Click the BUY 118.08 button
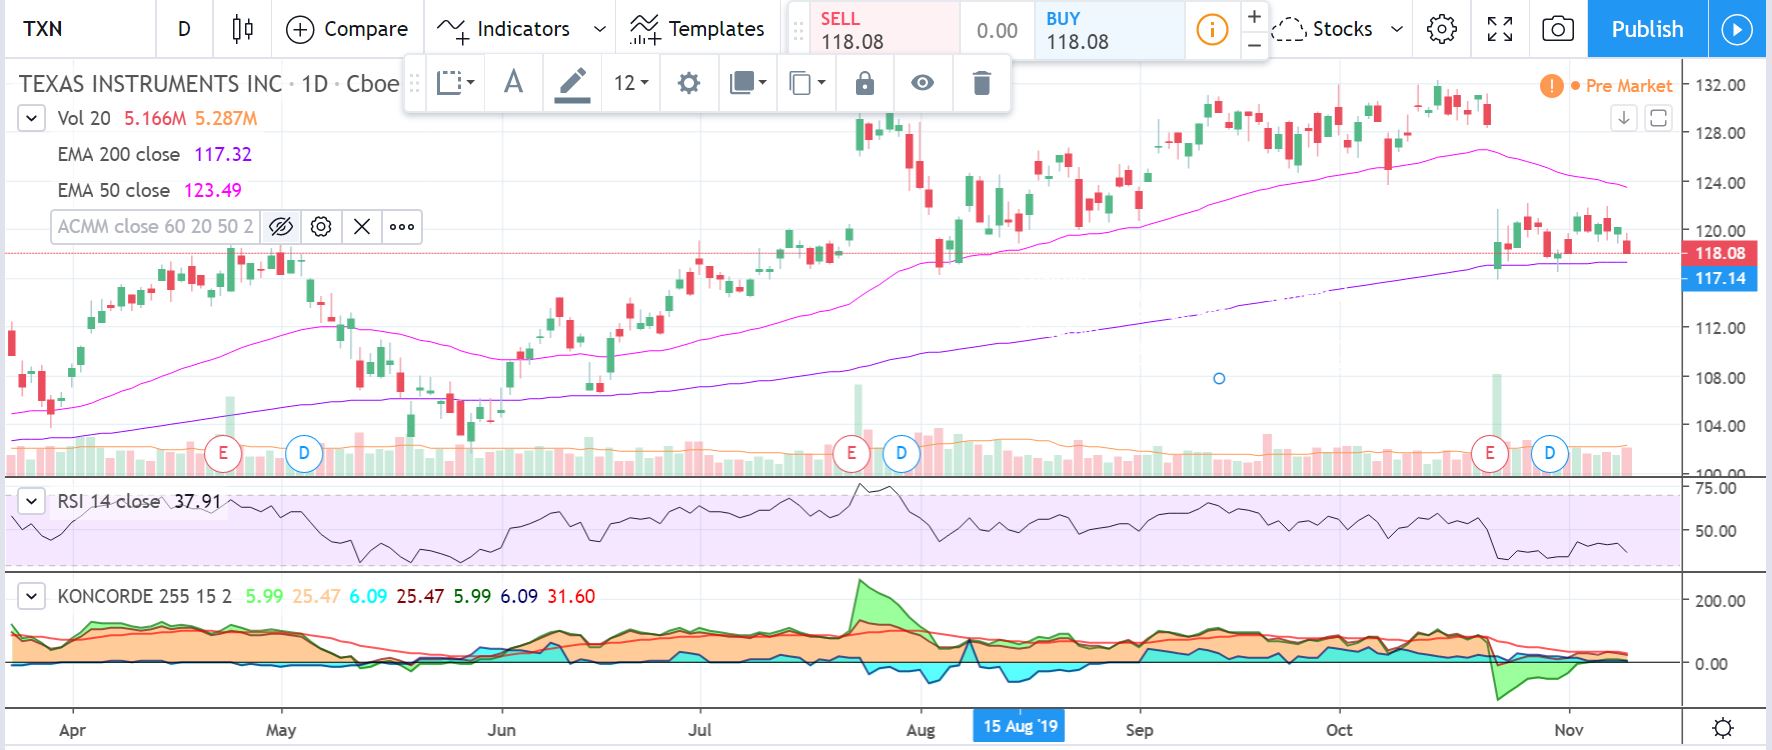The width and height of the screenshot is (1772, 750). tap(1107, 30)
